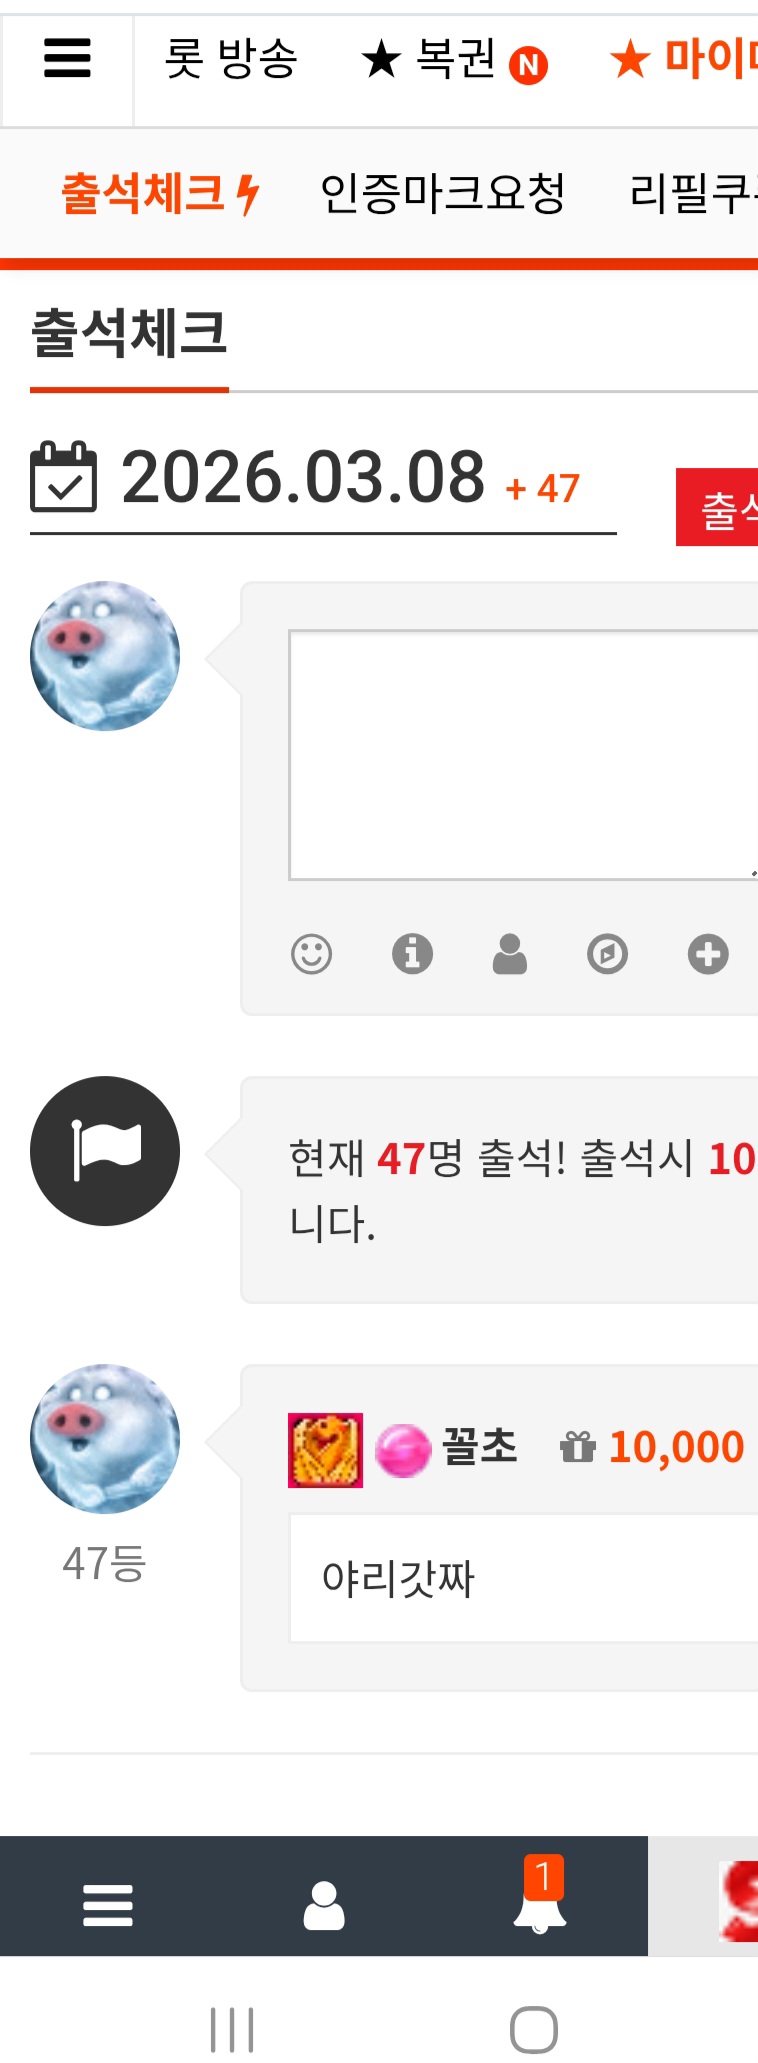This screenshot has height=2063, width=758.
Task: Focus the attendance comment text area
Action: point(523,755)
